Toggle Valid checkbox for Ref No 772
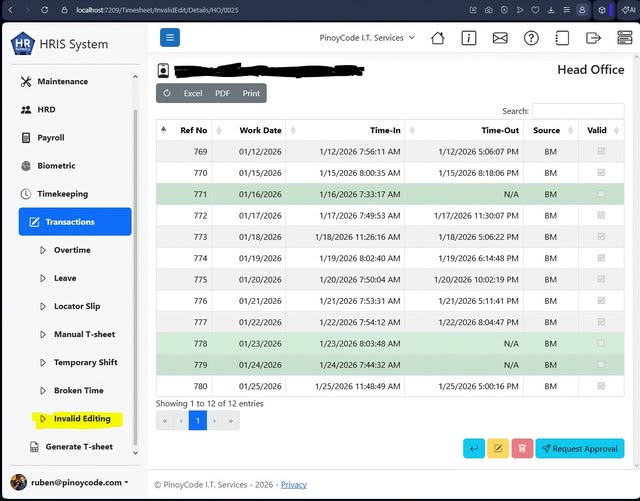This screenshot has width=640, height=501. tap(601, 215)
